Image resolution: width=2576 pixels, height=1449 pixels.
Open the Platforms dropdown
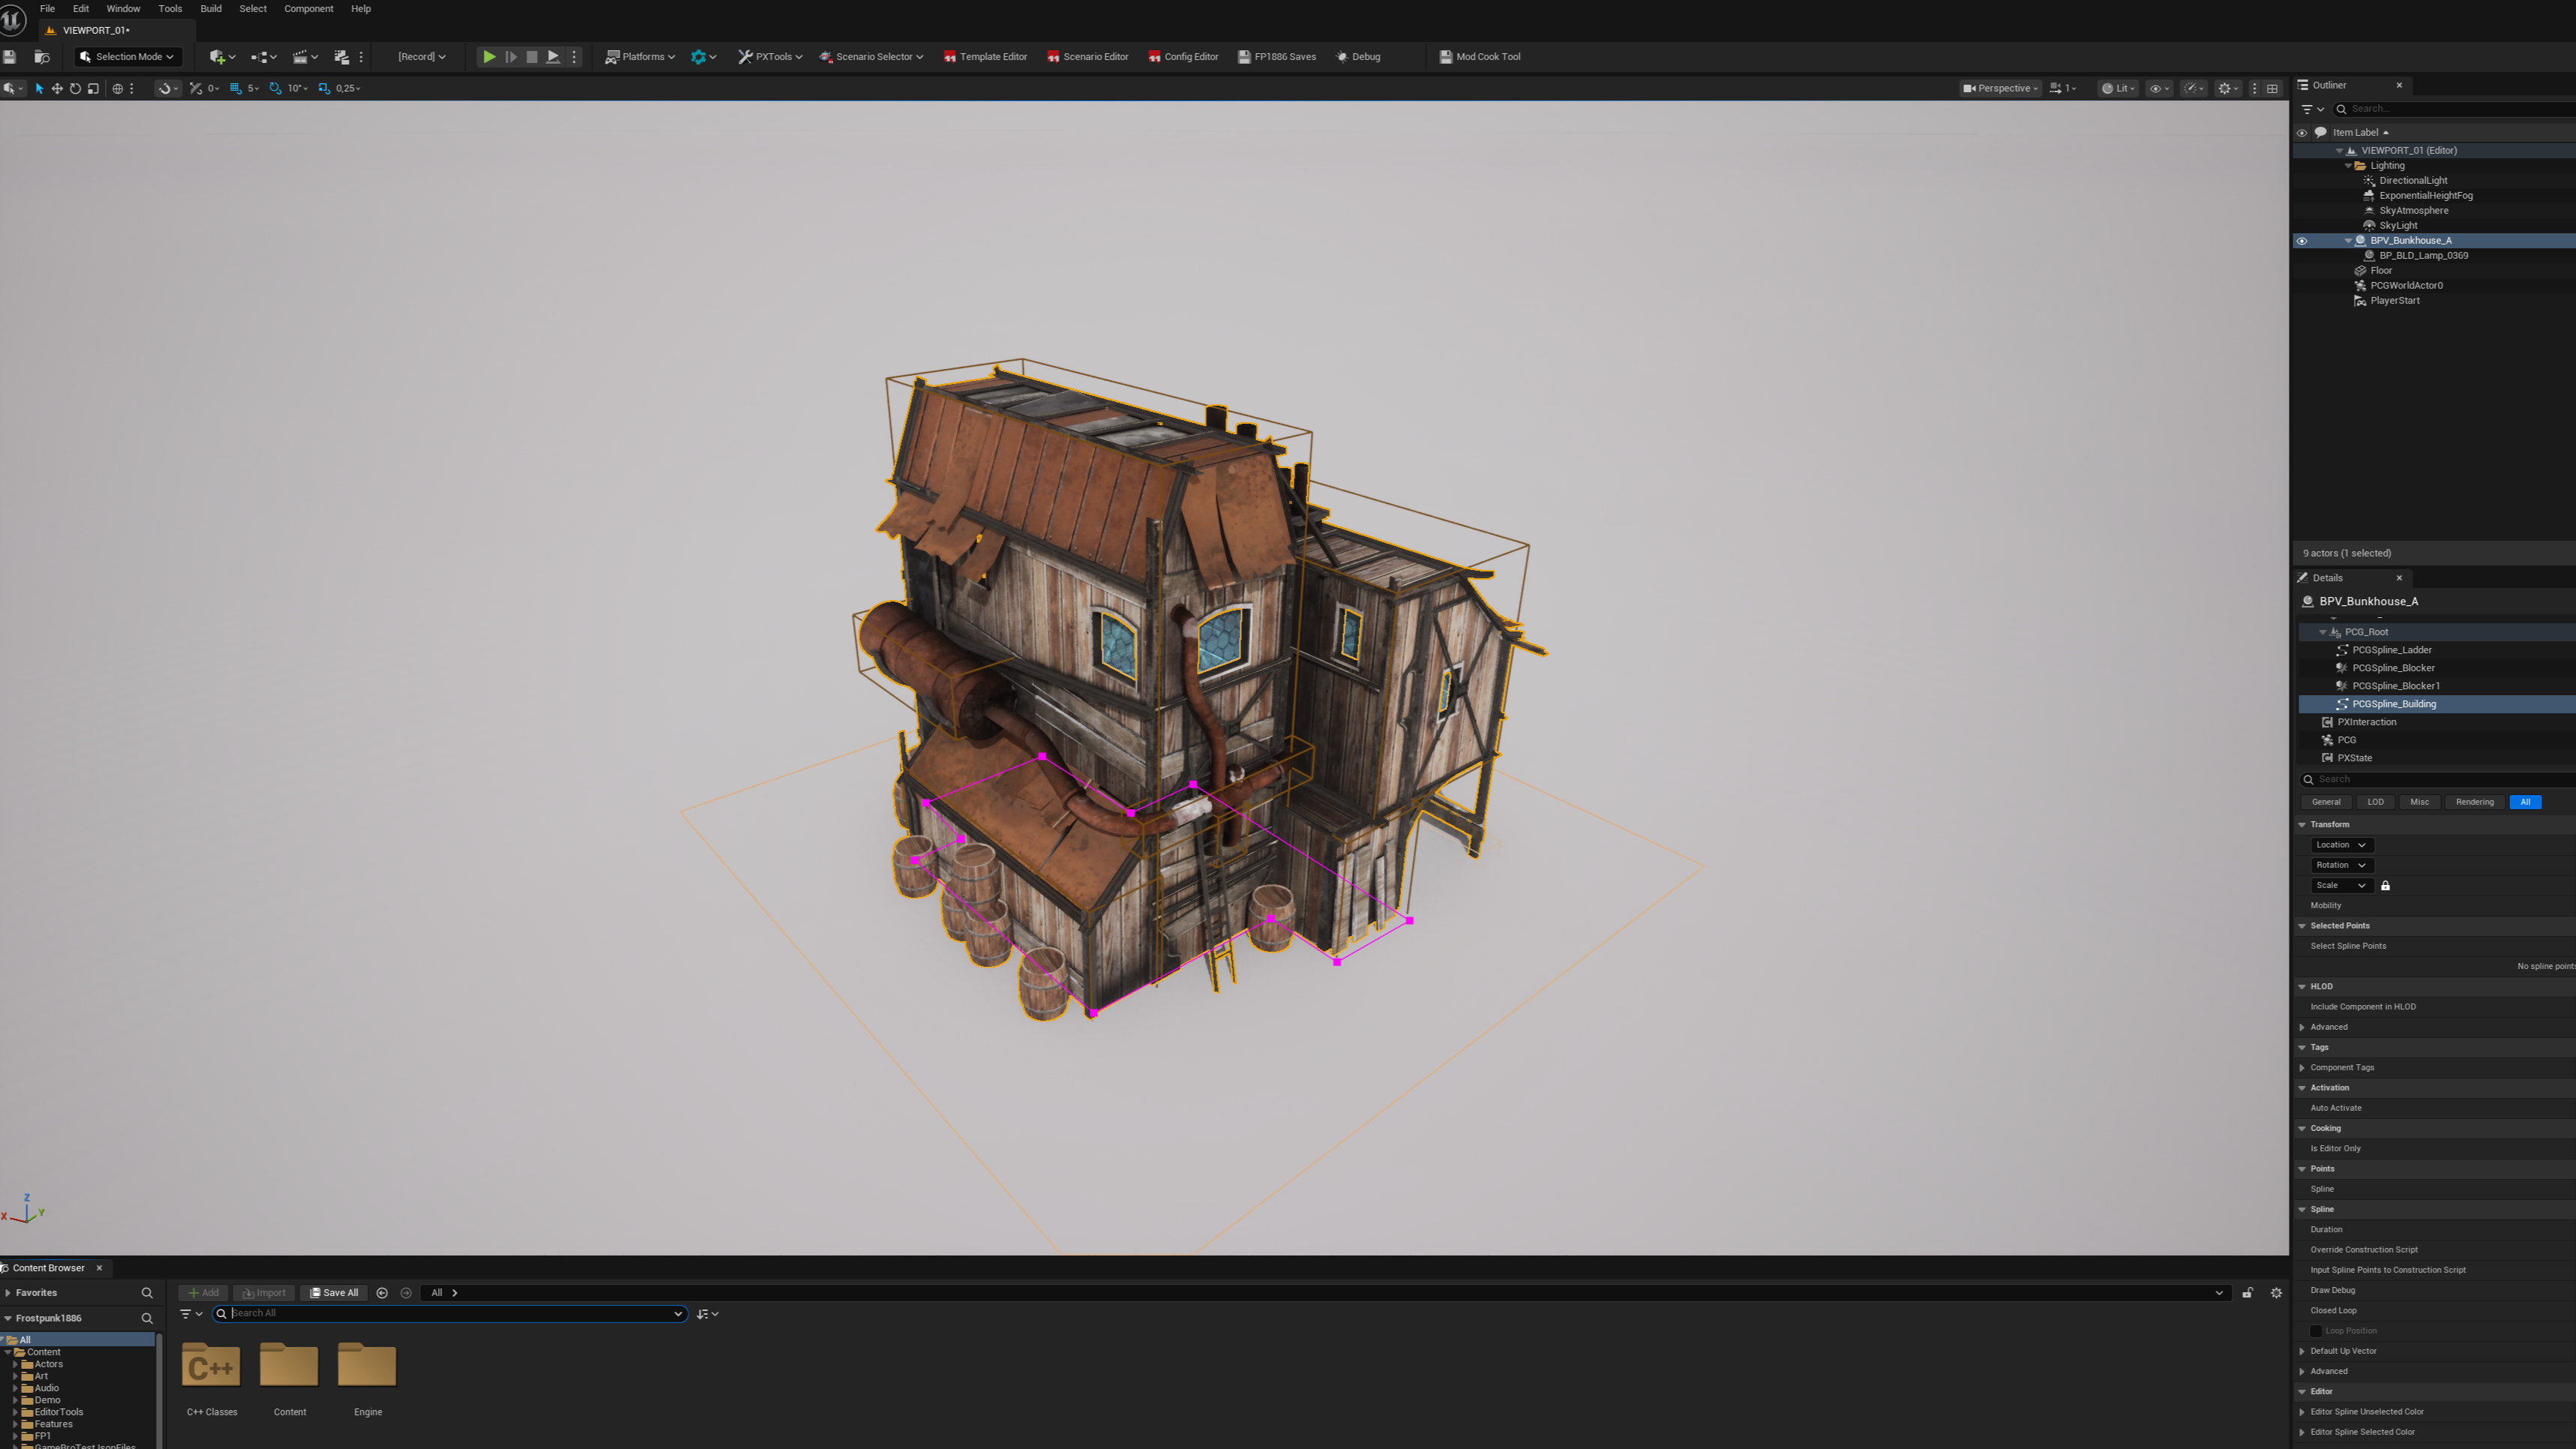(640, 57)
